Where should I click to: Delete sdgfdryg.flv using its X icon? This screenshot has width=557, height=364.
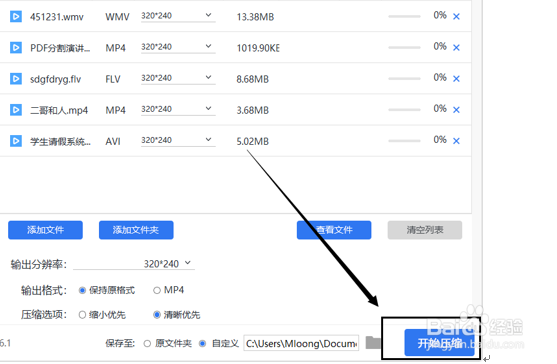click(x=456, y=78)
